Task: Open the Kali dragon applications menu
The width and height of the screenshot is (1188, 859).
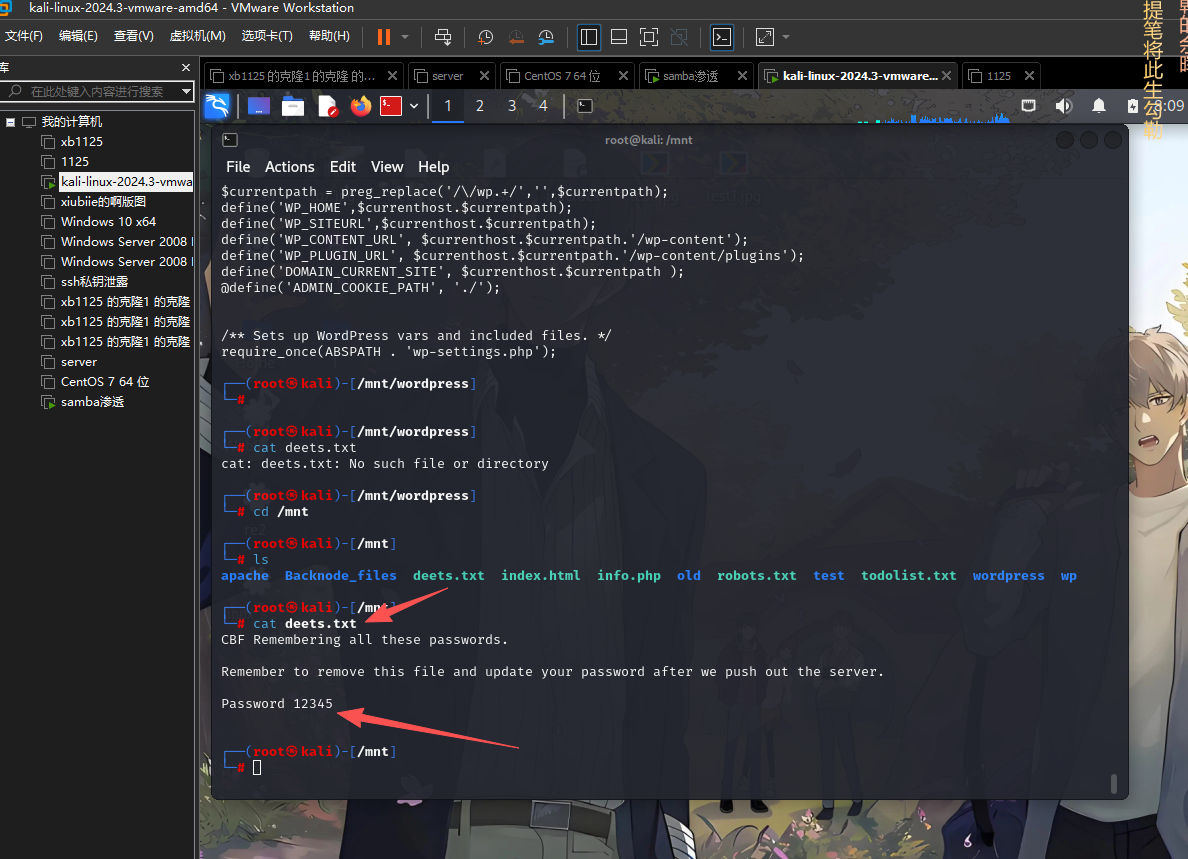Action: pyautogui.click(x=217, y=105)
